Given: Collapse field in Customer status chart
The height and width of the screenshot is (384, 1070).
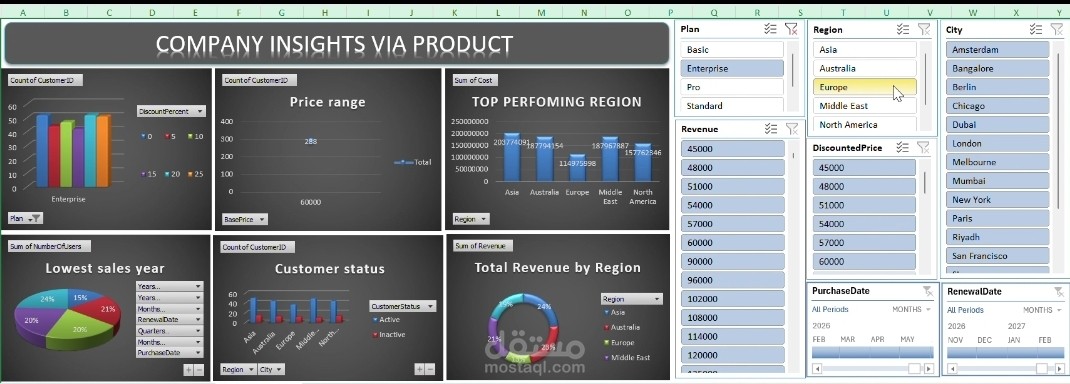Looking at the screenshot, I should (x=430, y=369).
